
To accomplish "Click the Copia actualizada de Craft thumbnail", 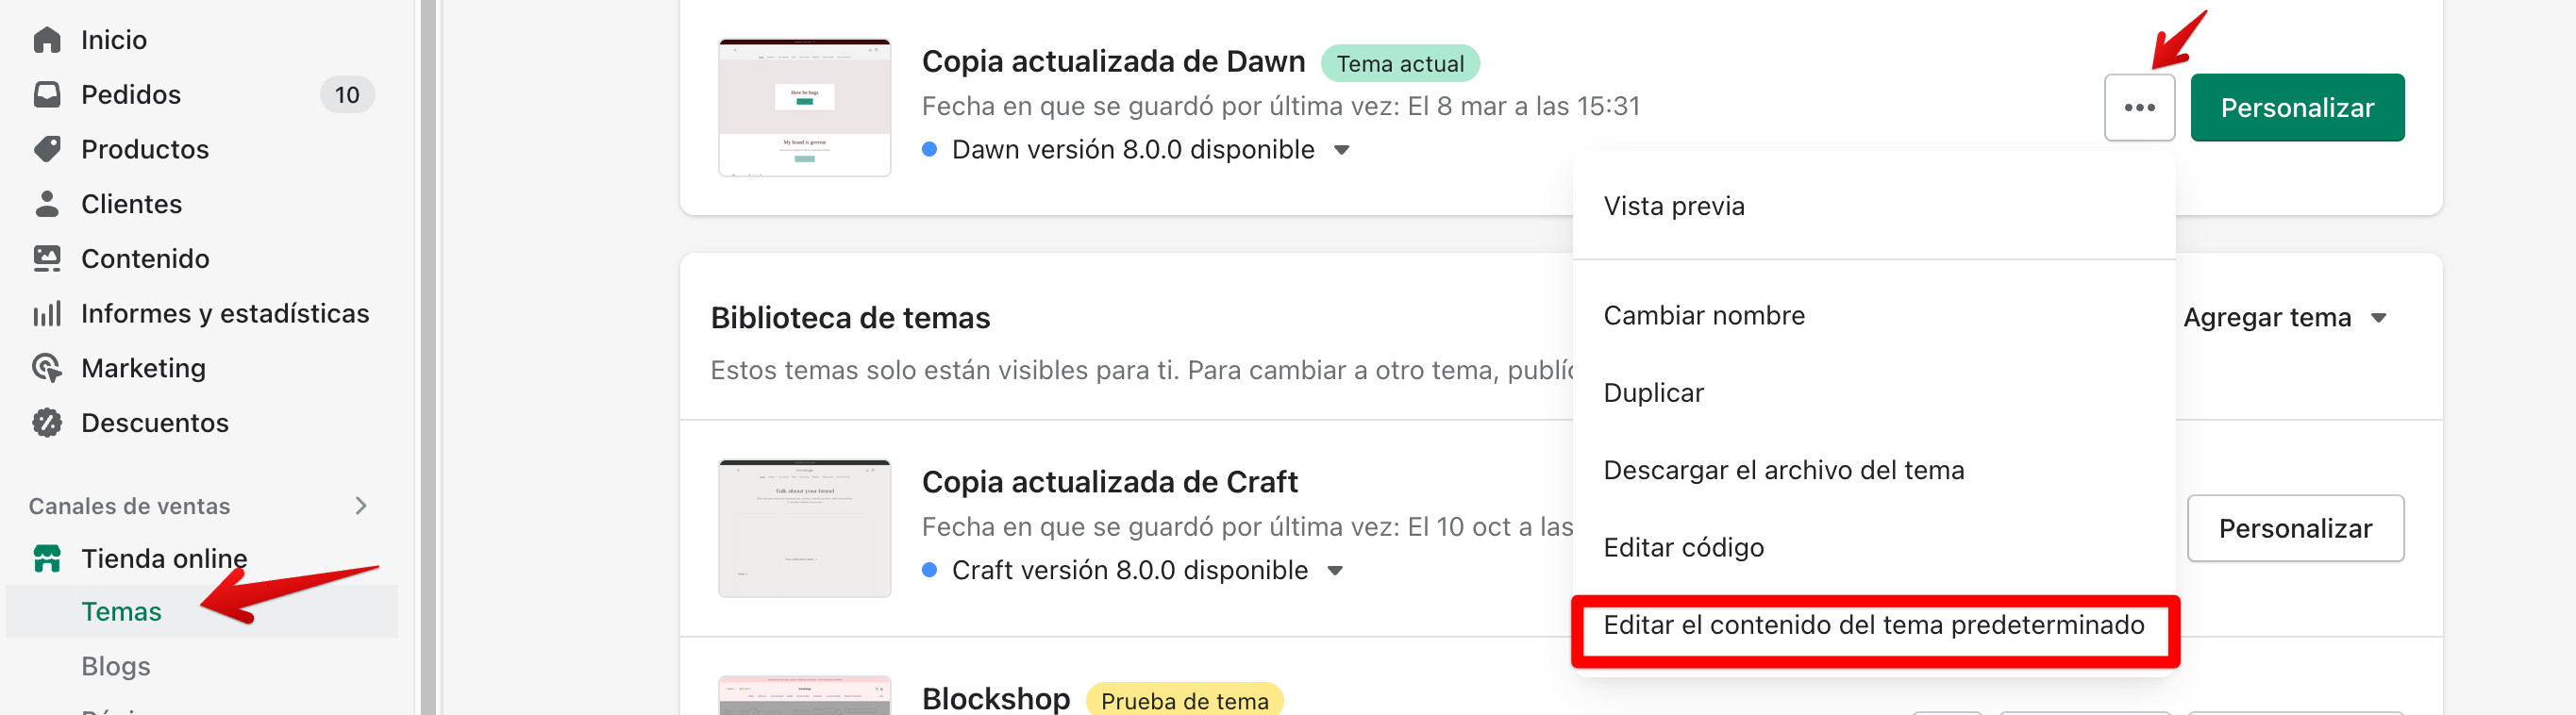I will (804, 528).
